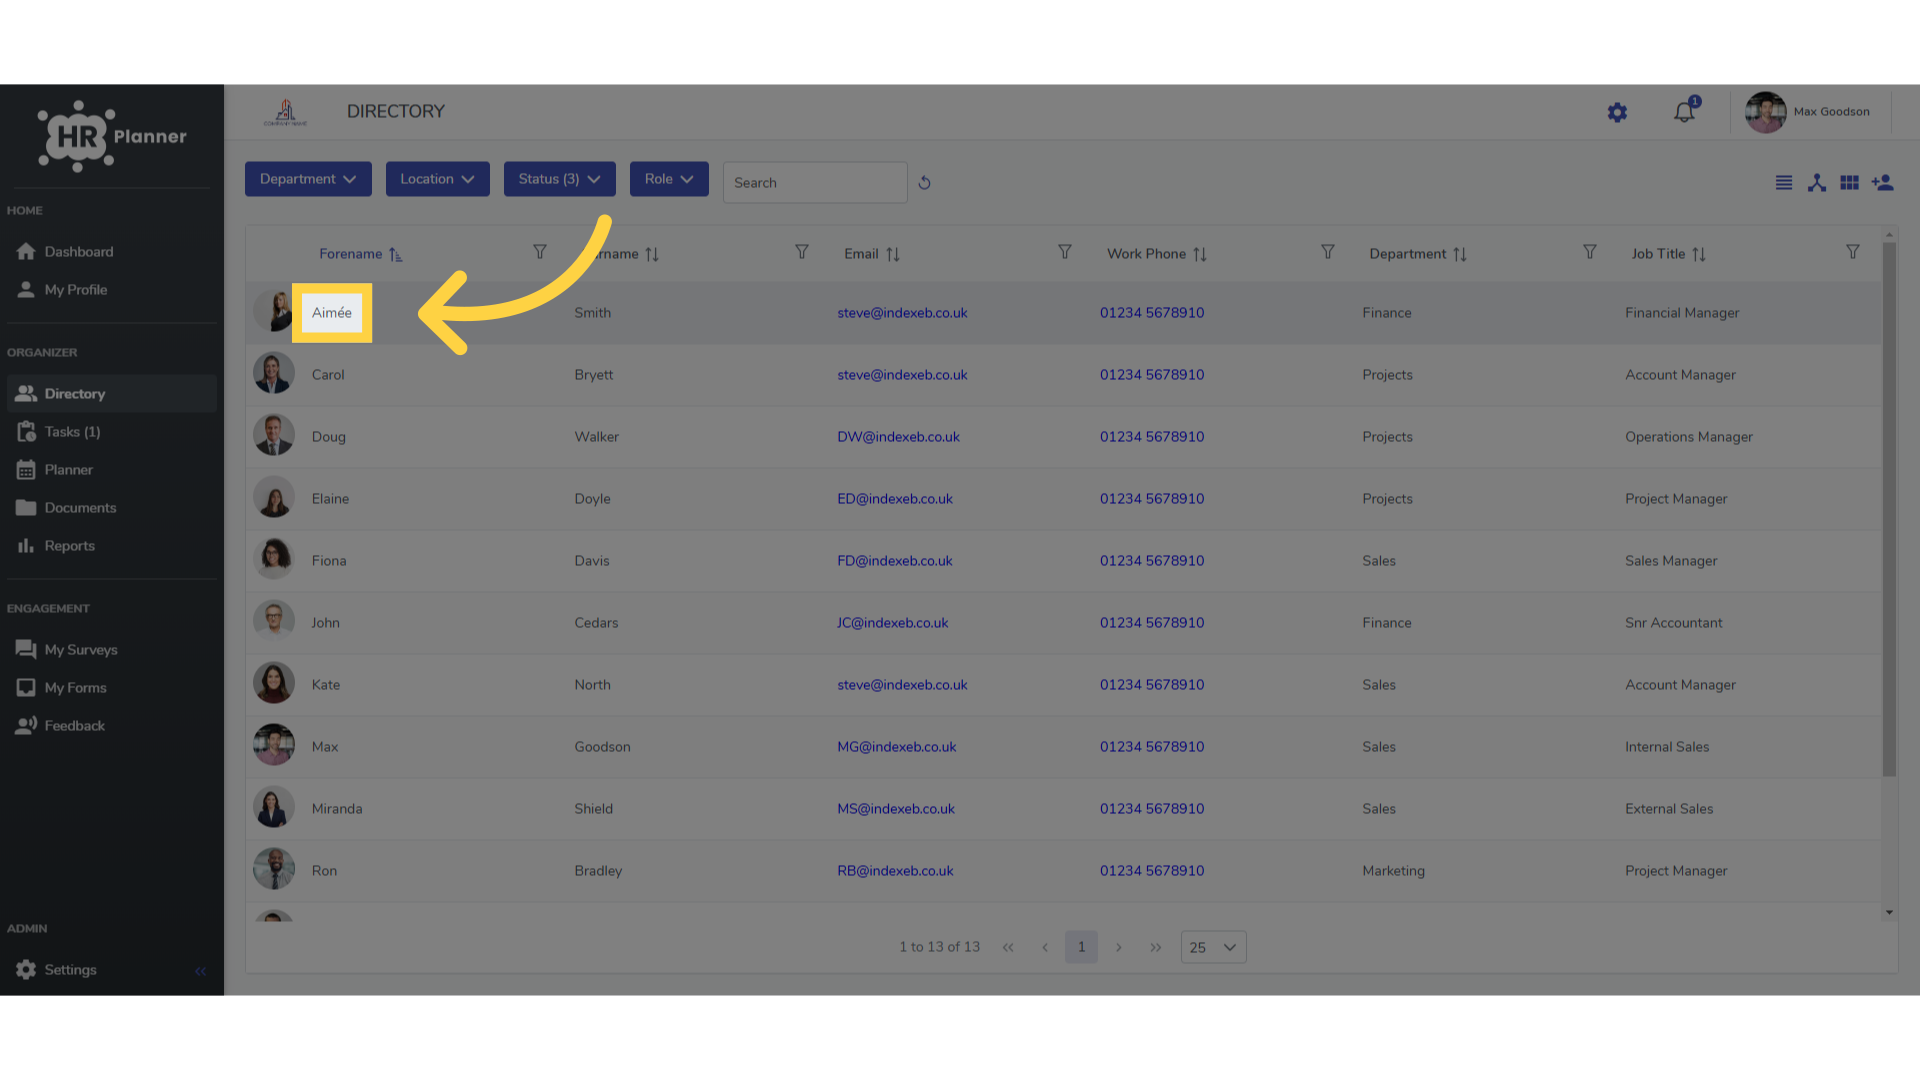This screenshot has height=1080, width=1920.
Task: Open Job Title column filter icon
Action: 1853,252
